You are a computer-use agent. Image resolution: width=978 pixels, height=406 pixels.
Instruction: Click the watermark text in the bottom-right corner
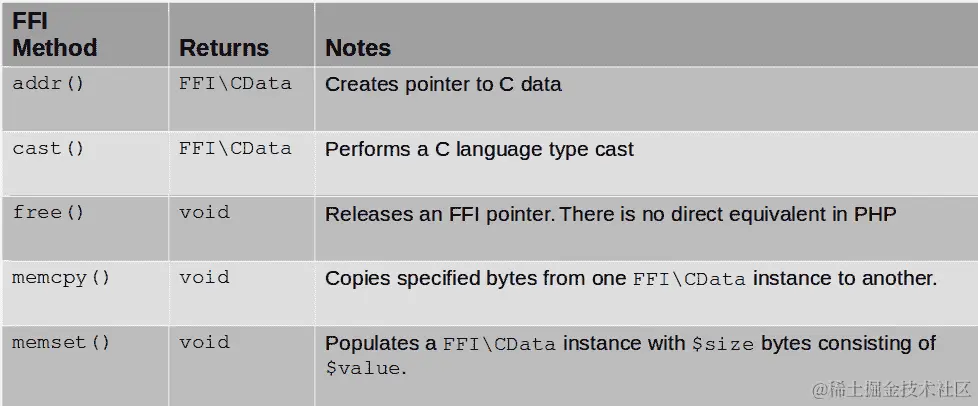pos(892,386)
